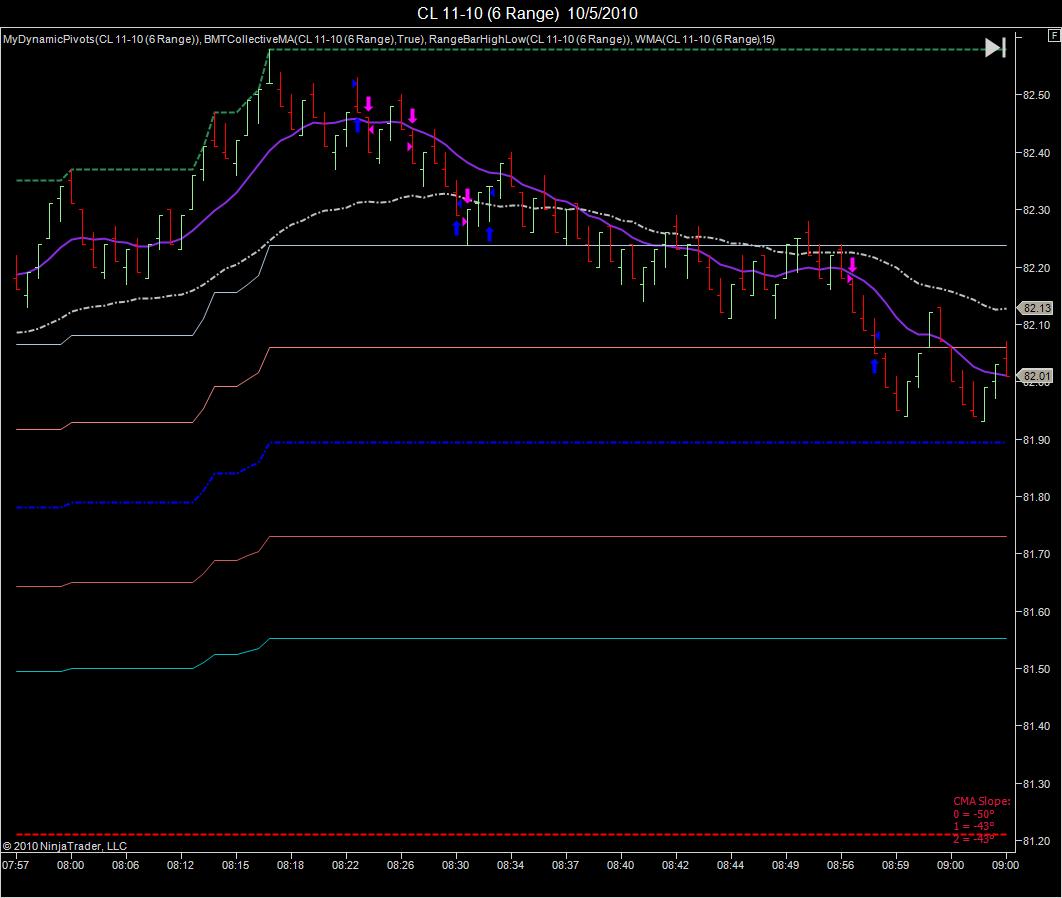
Task: Click the 08:40 time axis label
Action: click(620, 865)
